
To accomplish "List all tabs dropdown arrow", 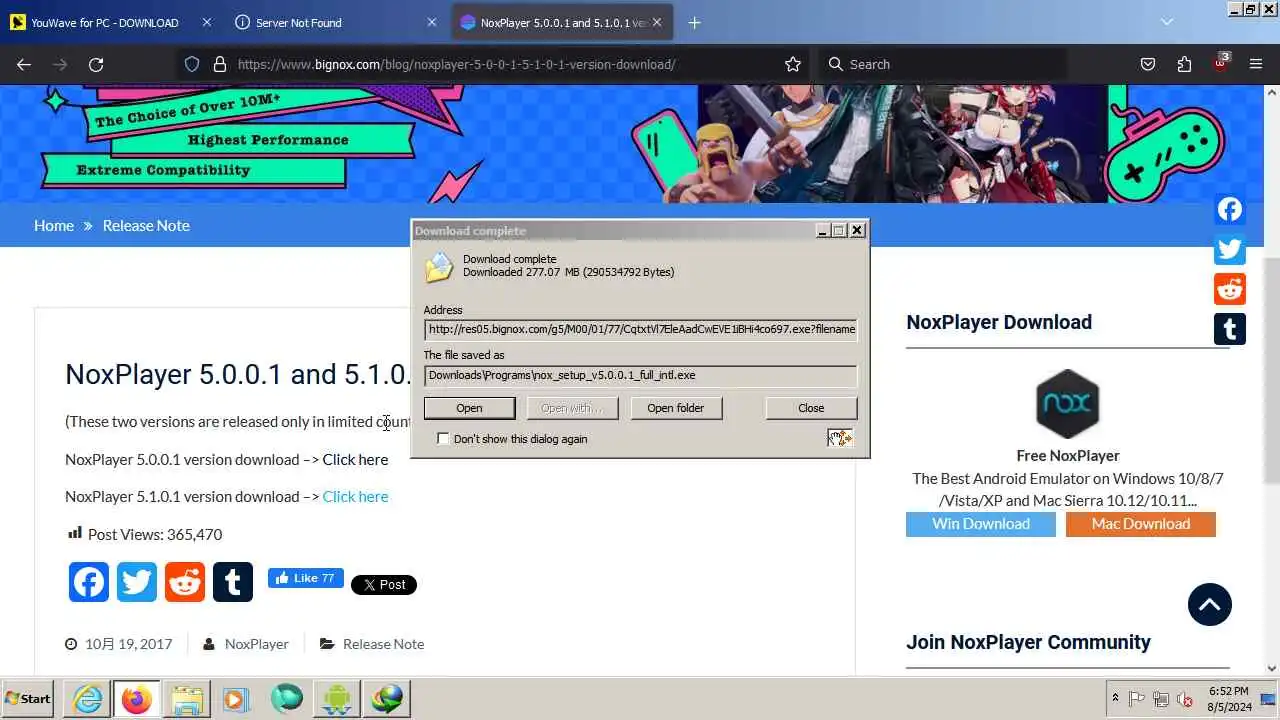I will pyautogui.click(x=1167, y=22).
